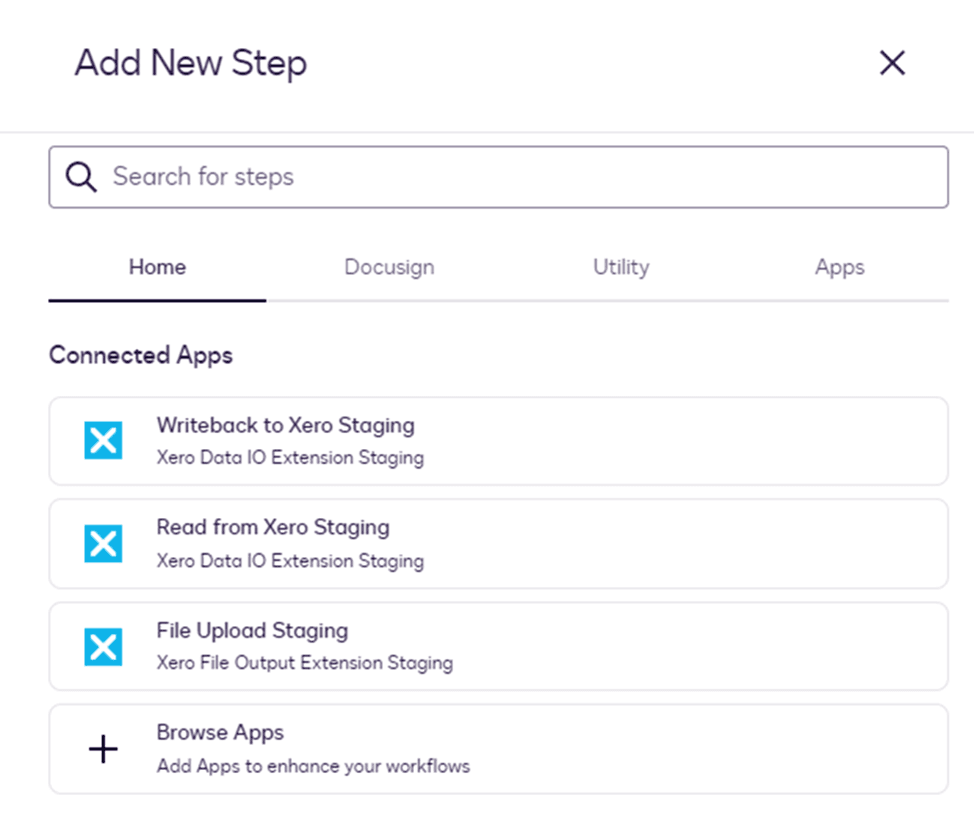Click Xero Data IO subtitle under Read step
Screen dimensions: 974x832
tap(290, 561)
